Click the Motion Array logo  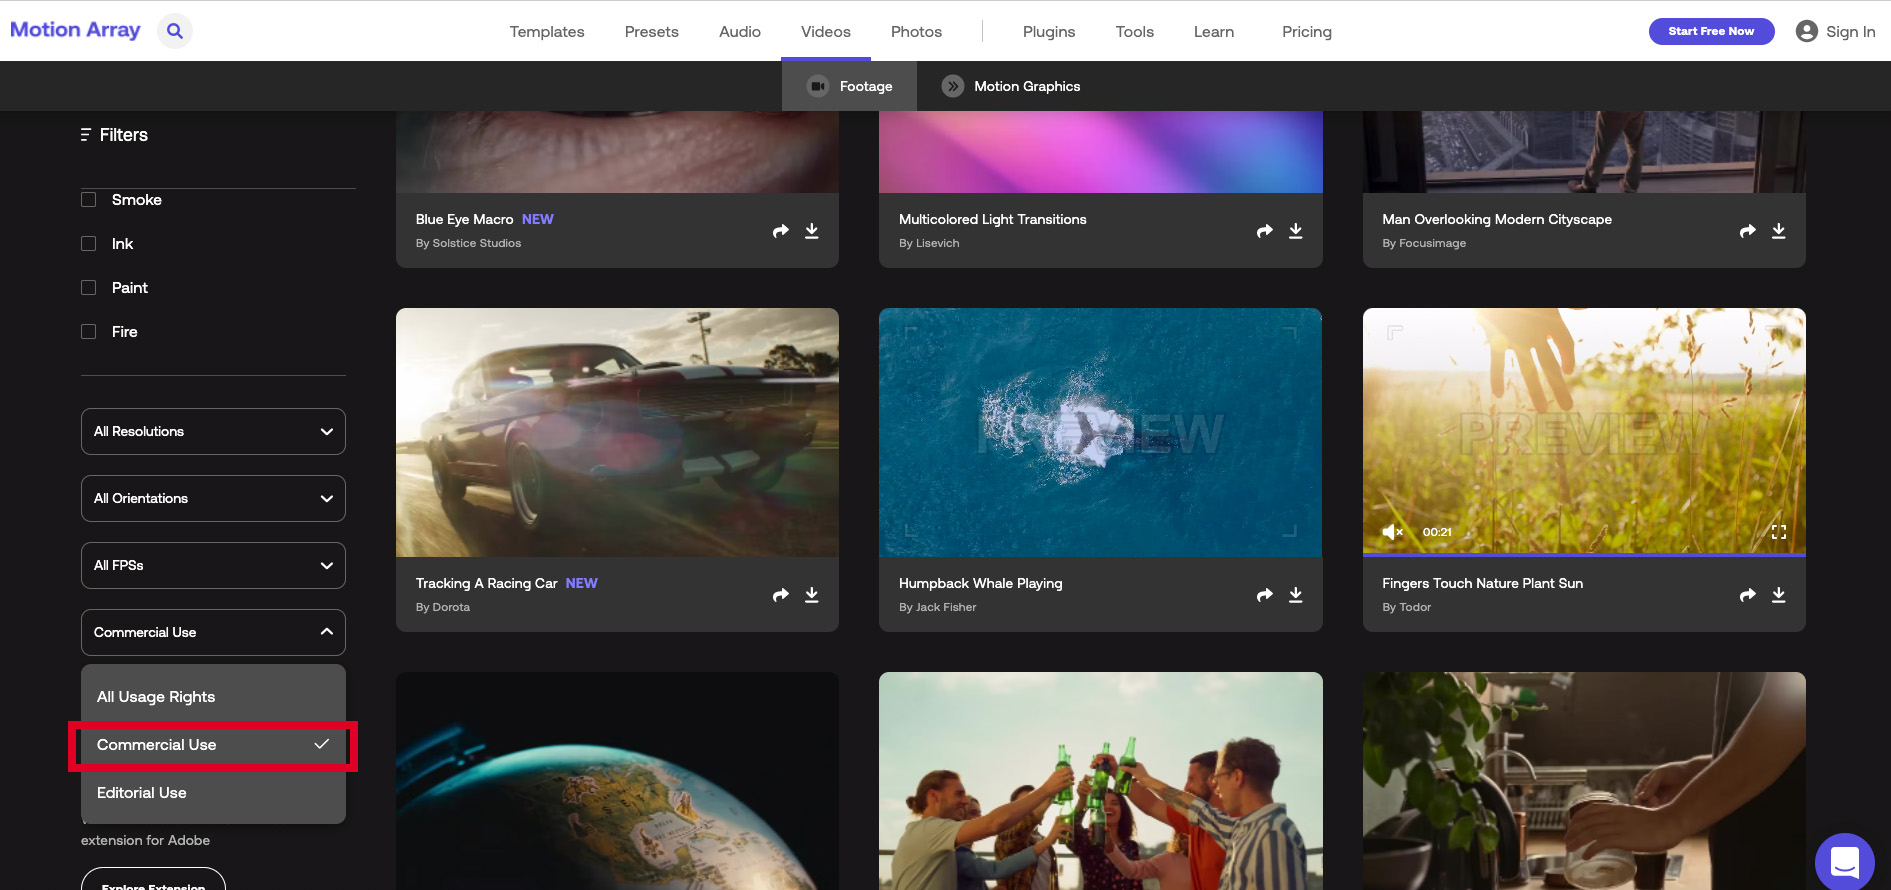[75, 30]
